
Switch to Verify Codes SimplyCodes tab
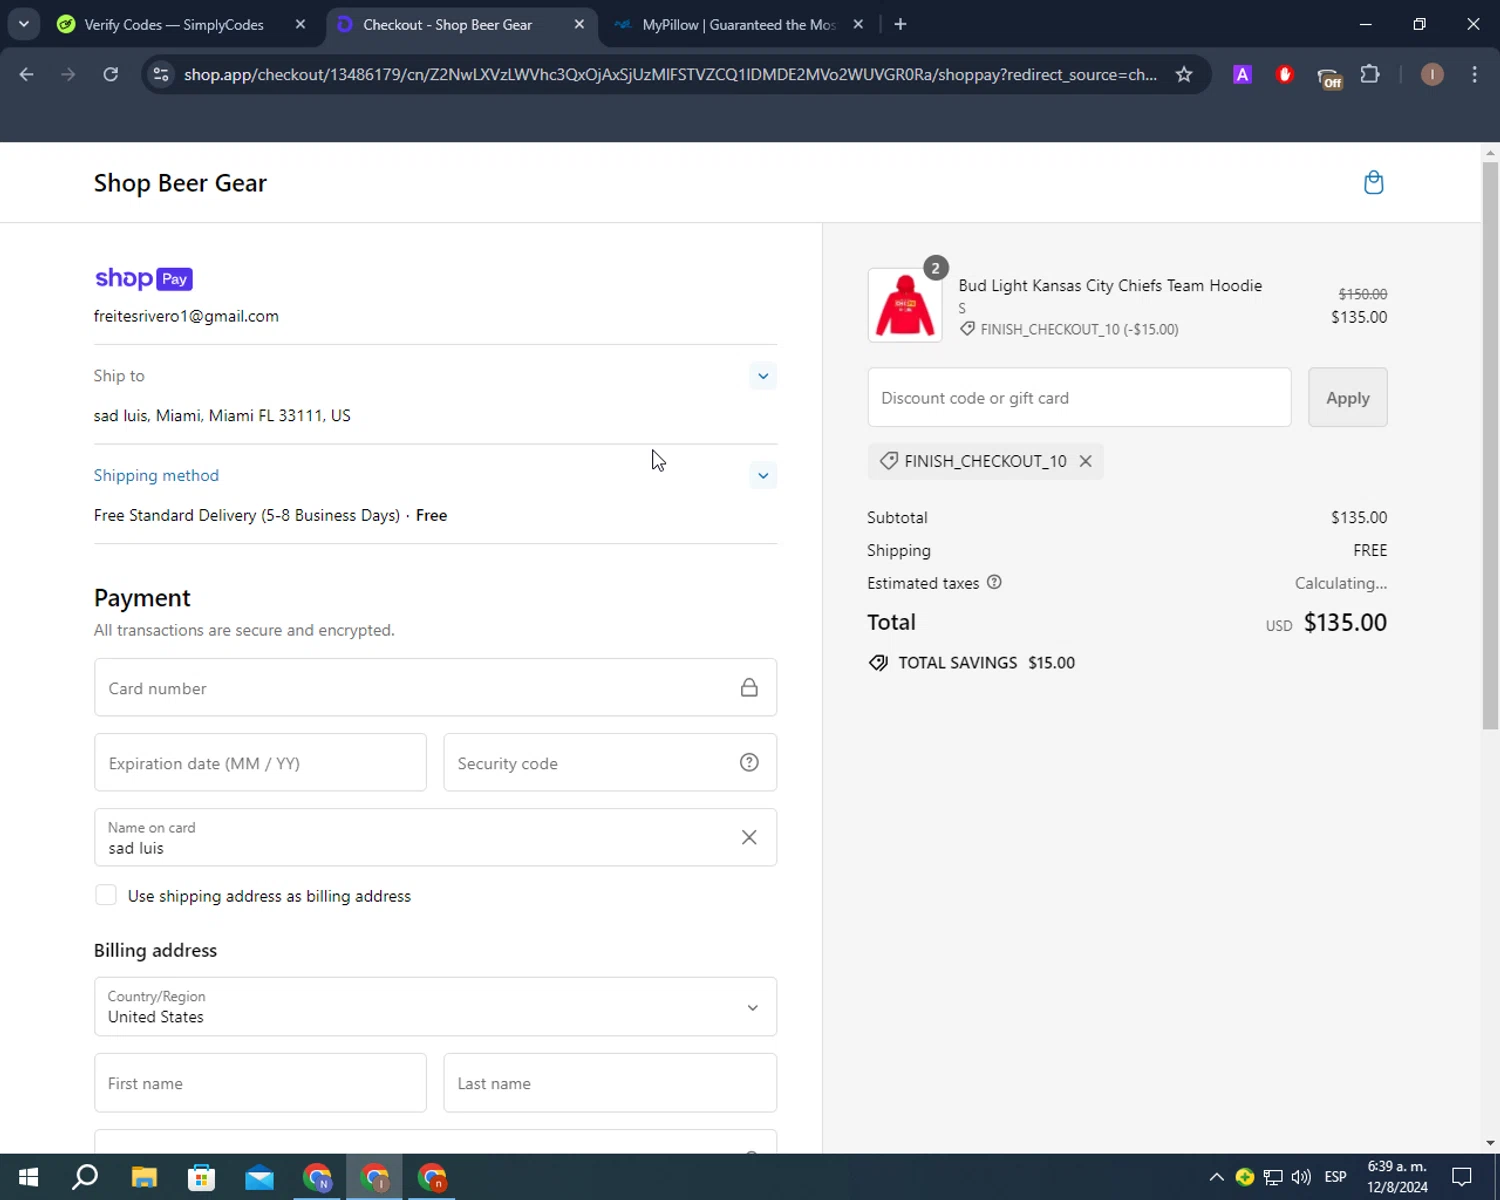tap(174, 24)
